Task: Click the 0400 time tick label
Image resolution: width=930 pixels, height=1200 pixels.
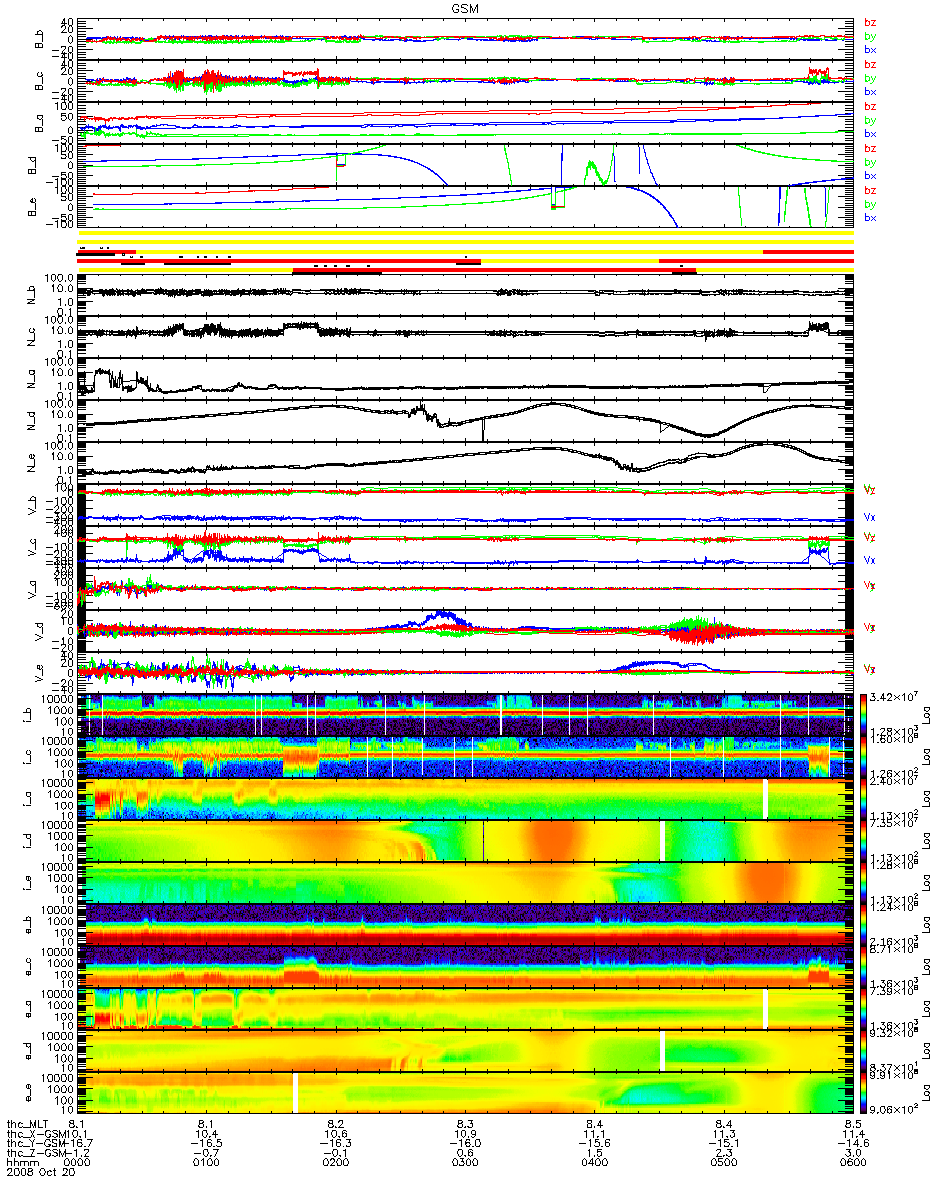Action: (x=594, y=1164)
